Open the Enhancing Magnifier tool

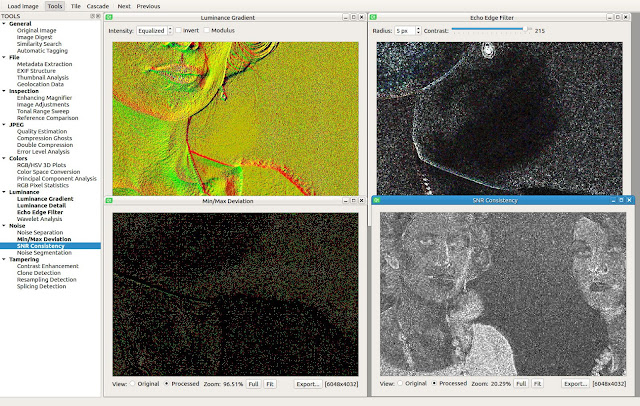pos(44,98)
